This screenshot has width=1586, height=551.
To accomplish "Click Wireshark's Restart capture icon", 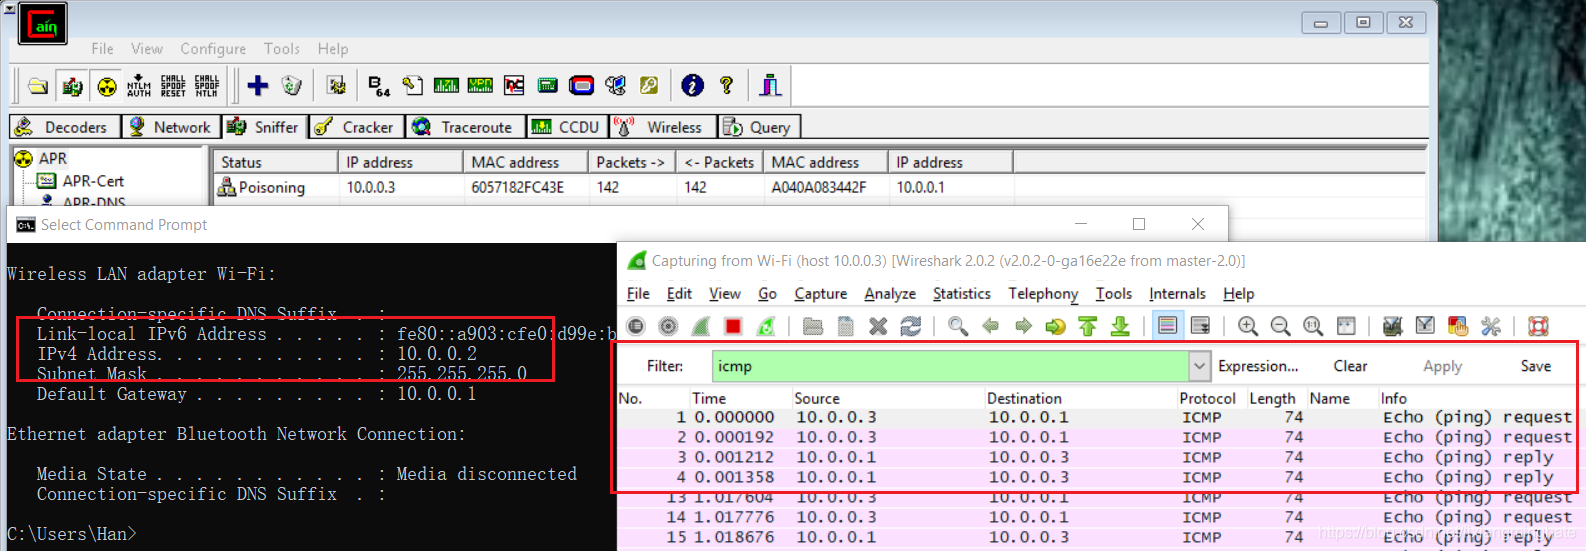I will pyautogui.click(x=766, y=326).
